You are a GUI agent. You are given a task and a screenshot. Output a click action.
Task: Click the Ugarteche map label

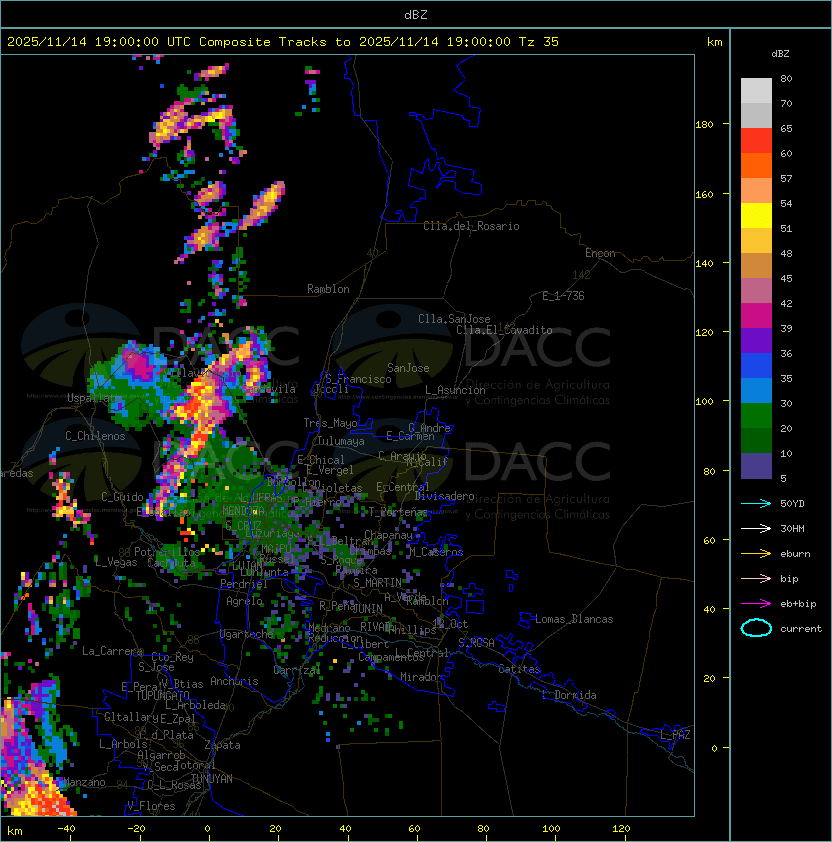(x=247, y=634)
